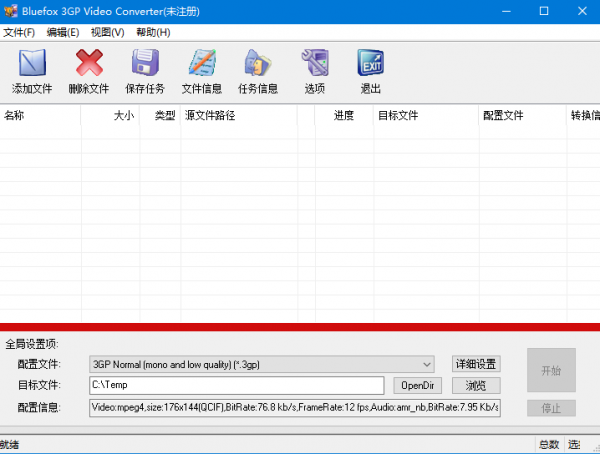Click the 停止 (Stop) button
The height and width of the screenshot is (454, 600).
click(551, 408)
